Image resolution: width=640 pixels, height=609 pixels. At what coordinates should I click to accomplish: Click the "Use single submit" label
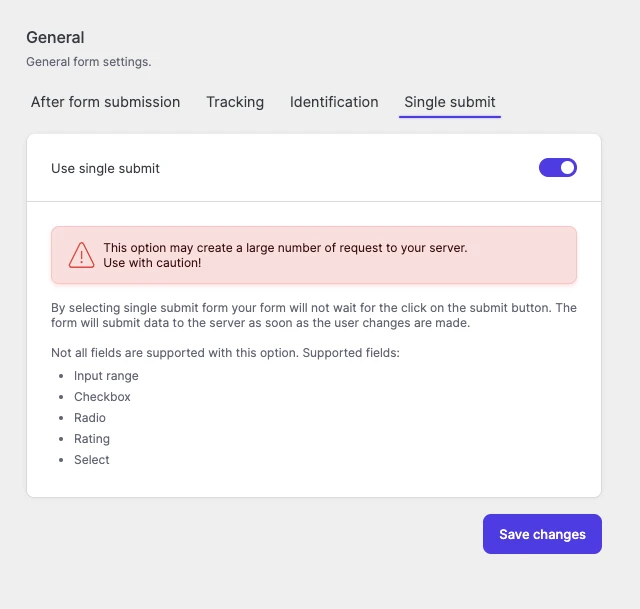click(x=105, y=168)
